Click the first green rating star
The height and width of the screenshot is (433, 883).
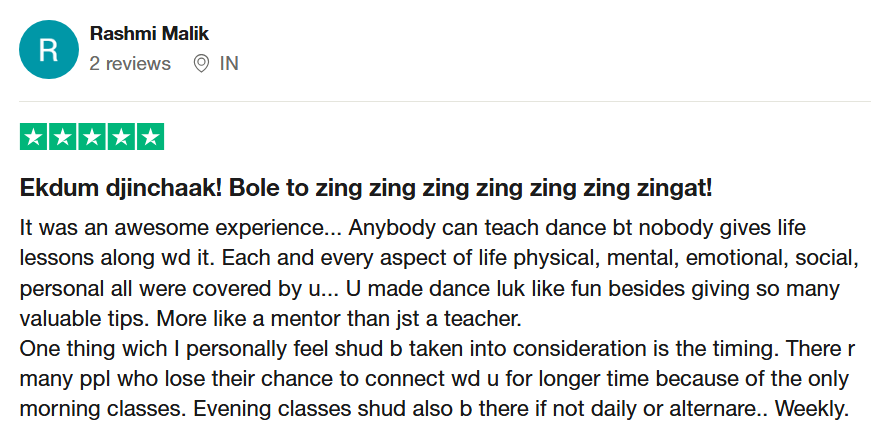[34, 137]
